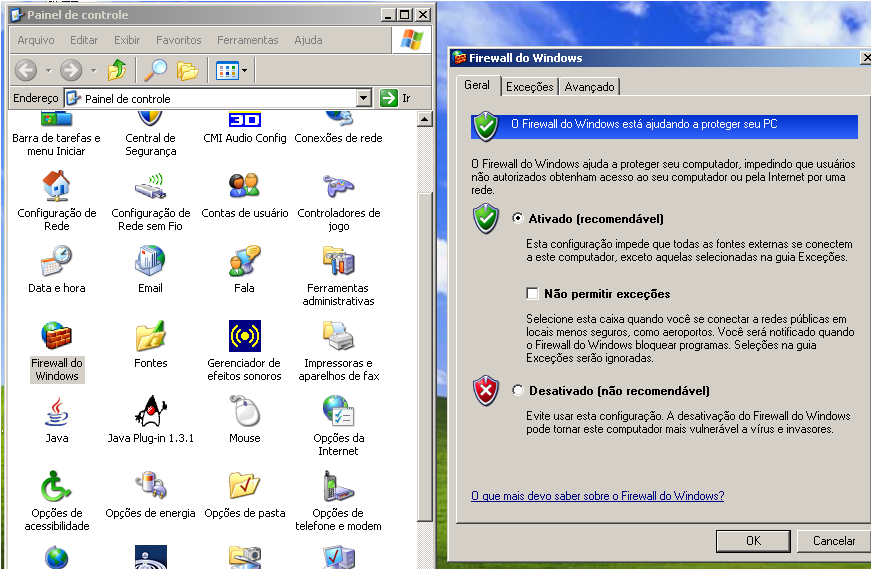This screenshot has width=872, height=570.
Task: Click the Up one level folder button
Action: coord(117,71)
